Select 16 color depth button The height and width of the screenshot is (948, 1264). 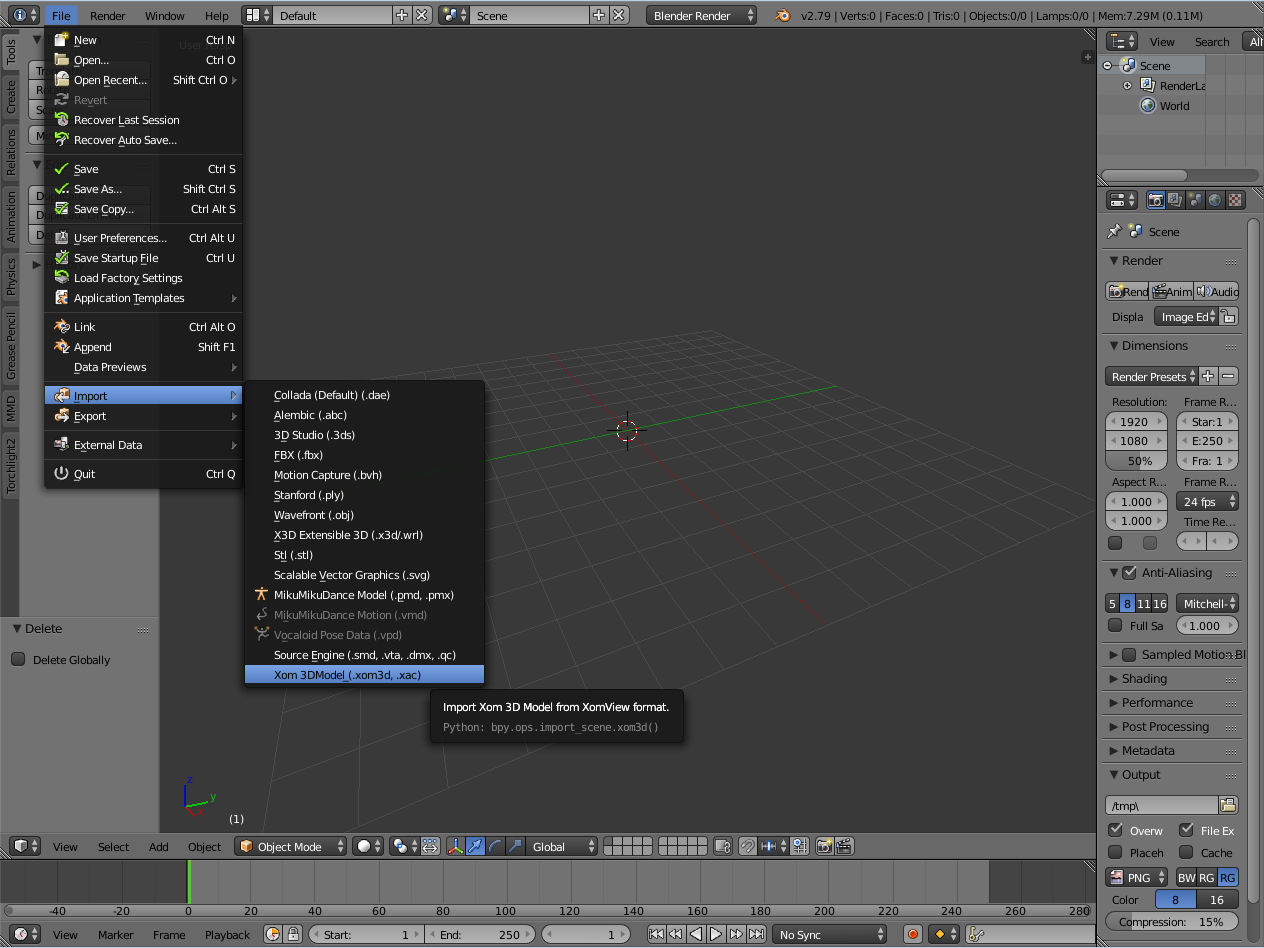(x=1217, y=899)
